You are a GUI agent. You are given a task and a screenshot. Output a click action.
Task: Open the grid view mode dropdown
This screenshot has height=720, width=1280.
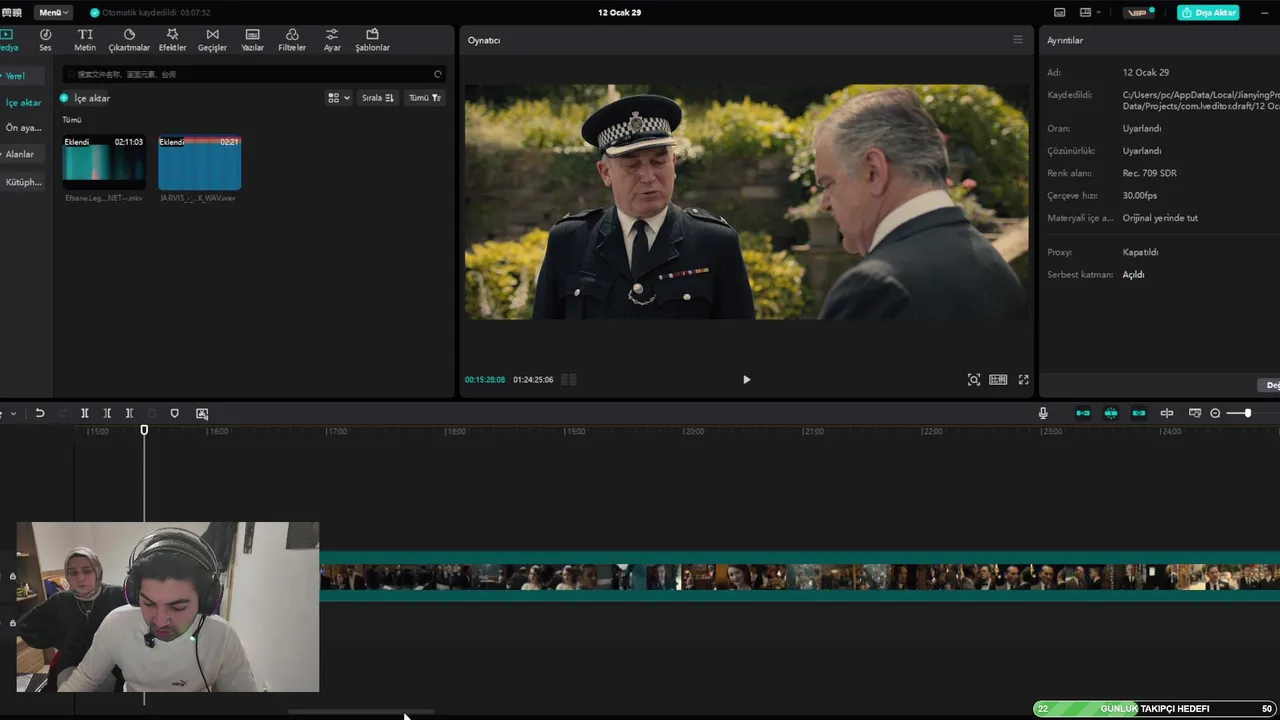pos(339,98)
